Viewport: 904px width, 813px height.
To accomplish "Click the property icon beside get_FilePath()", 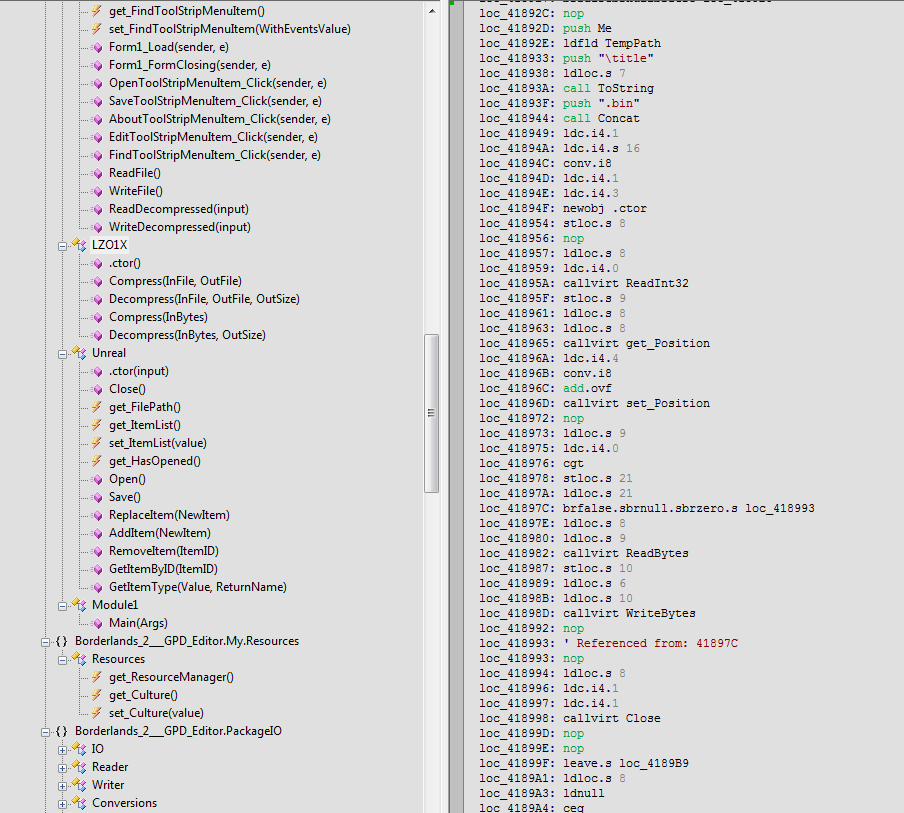I will (x=97, y=407).
